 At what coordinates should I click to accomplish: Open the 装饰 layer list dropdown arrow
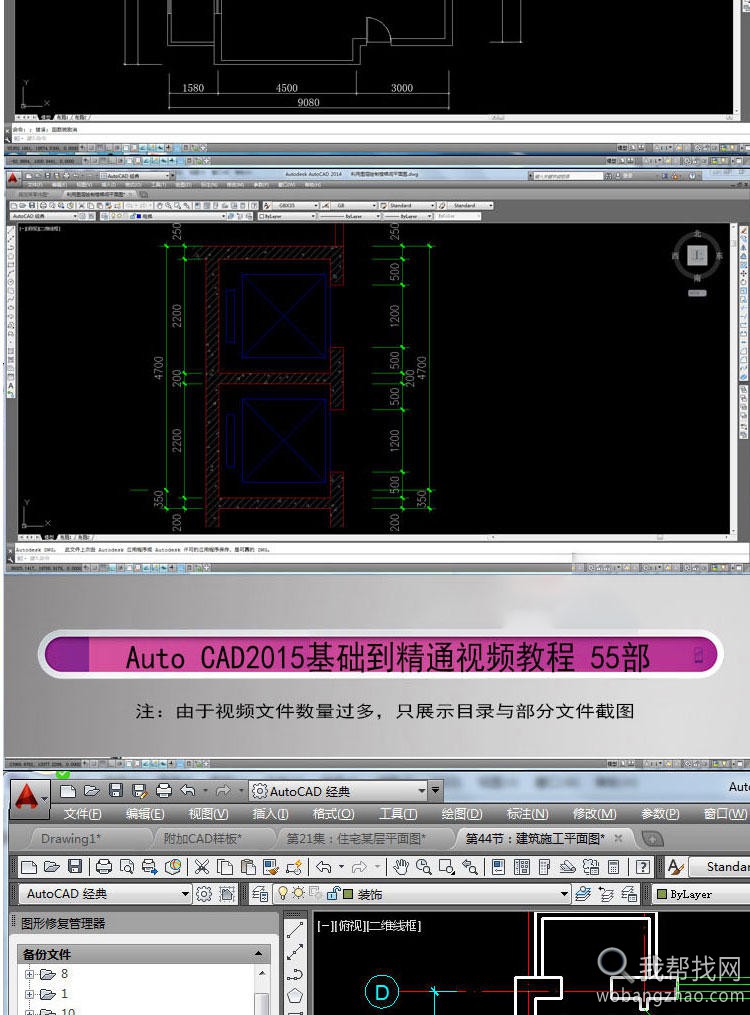[564, 894]
